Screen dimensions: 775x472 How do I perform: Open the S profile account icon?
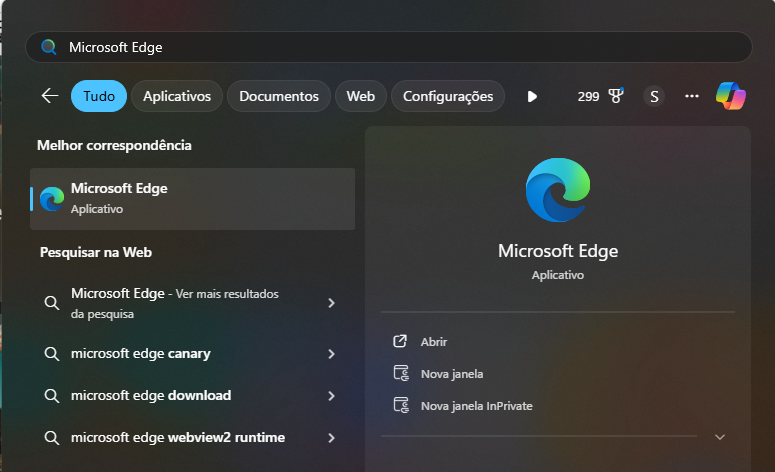654,96
